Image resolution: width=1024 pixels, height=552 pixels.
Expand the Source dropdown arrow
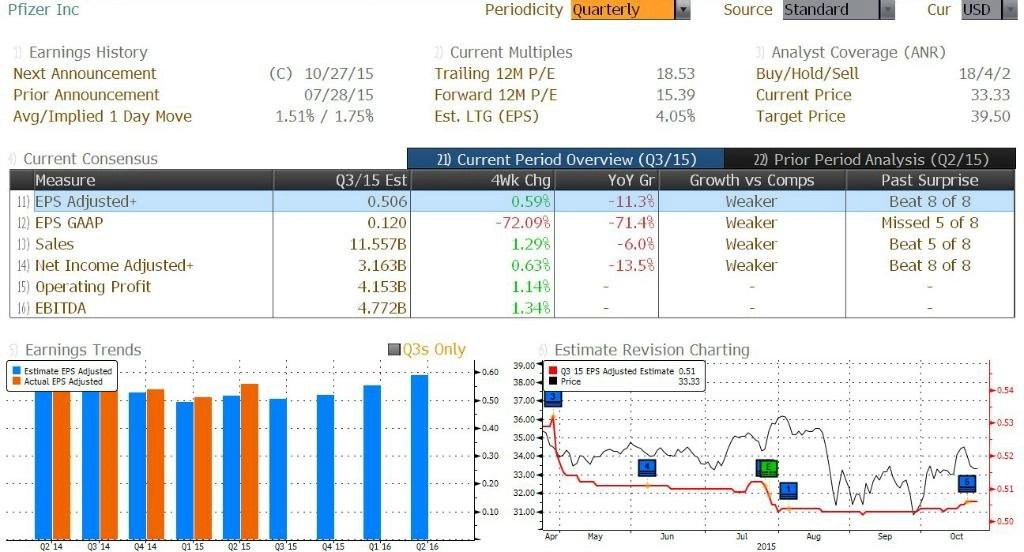887,10
